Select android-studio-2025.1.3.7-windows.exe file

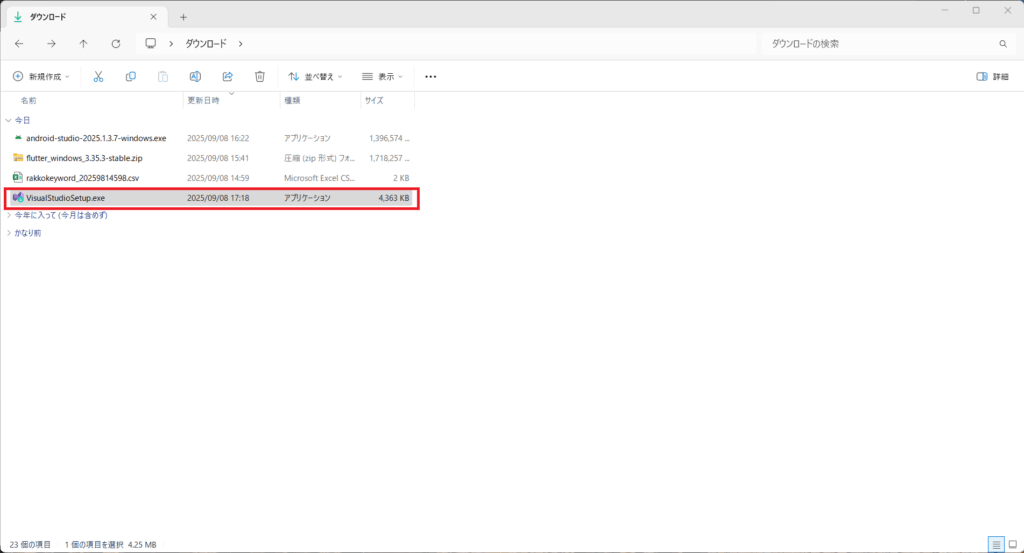(x=96, y=138)
